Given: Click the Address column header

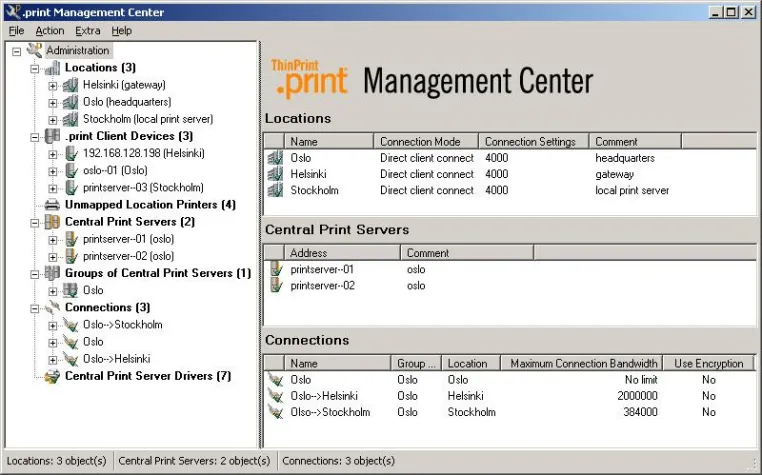Looking at the screenshot, I should pyautogui.click(x=342, y=253).
